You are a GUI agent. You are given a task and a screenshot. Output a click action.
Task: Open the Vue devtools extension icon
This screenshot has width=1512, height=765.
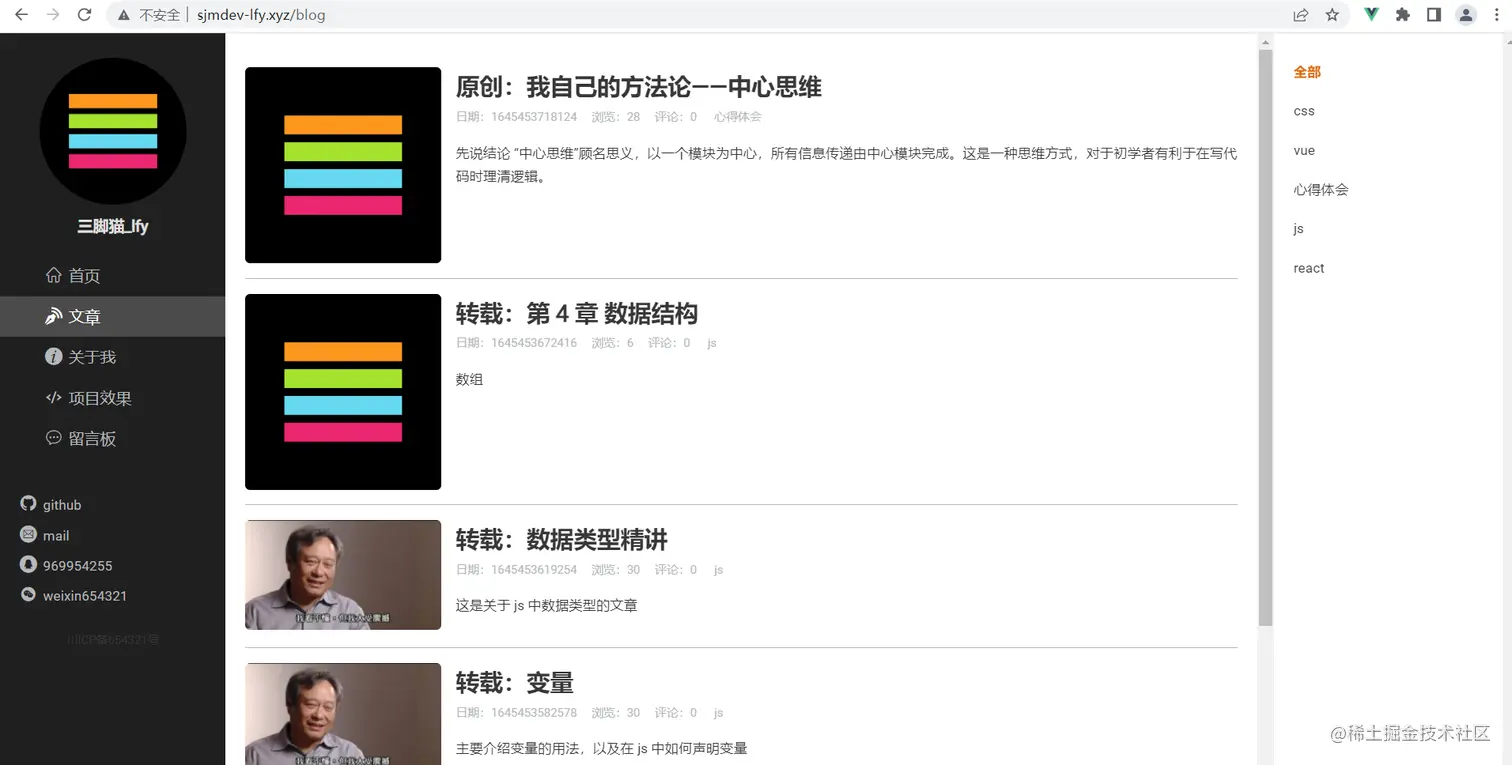(1372, 15)
